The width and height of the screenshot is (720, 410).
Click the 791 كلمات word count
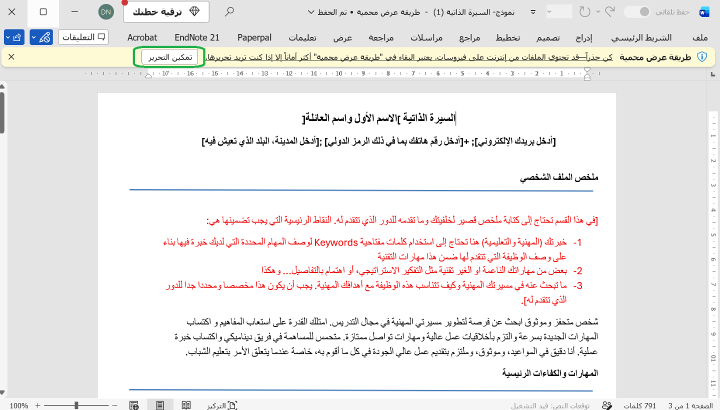coord(640,405)
